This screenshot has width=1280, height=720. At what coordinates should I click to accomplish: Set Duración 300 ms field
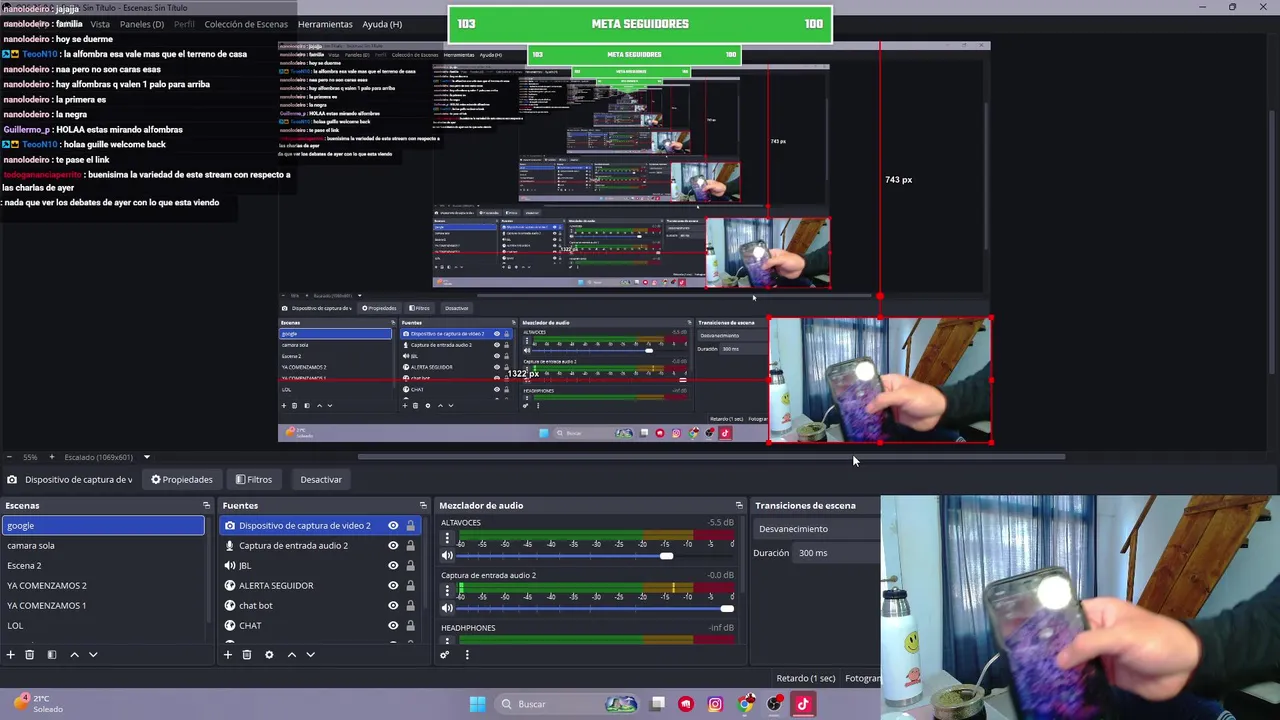pyautogui.click(x=837, y=553)
